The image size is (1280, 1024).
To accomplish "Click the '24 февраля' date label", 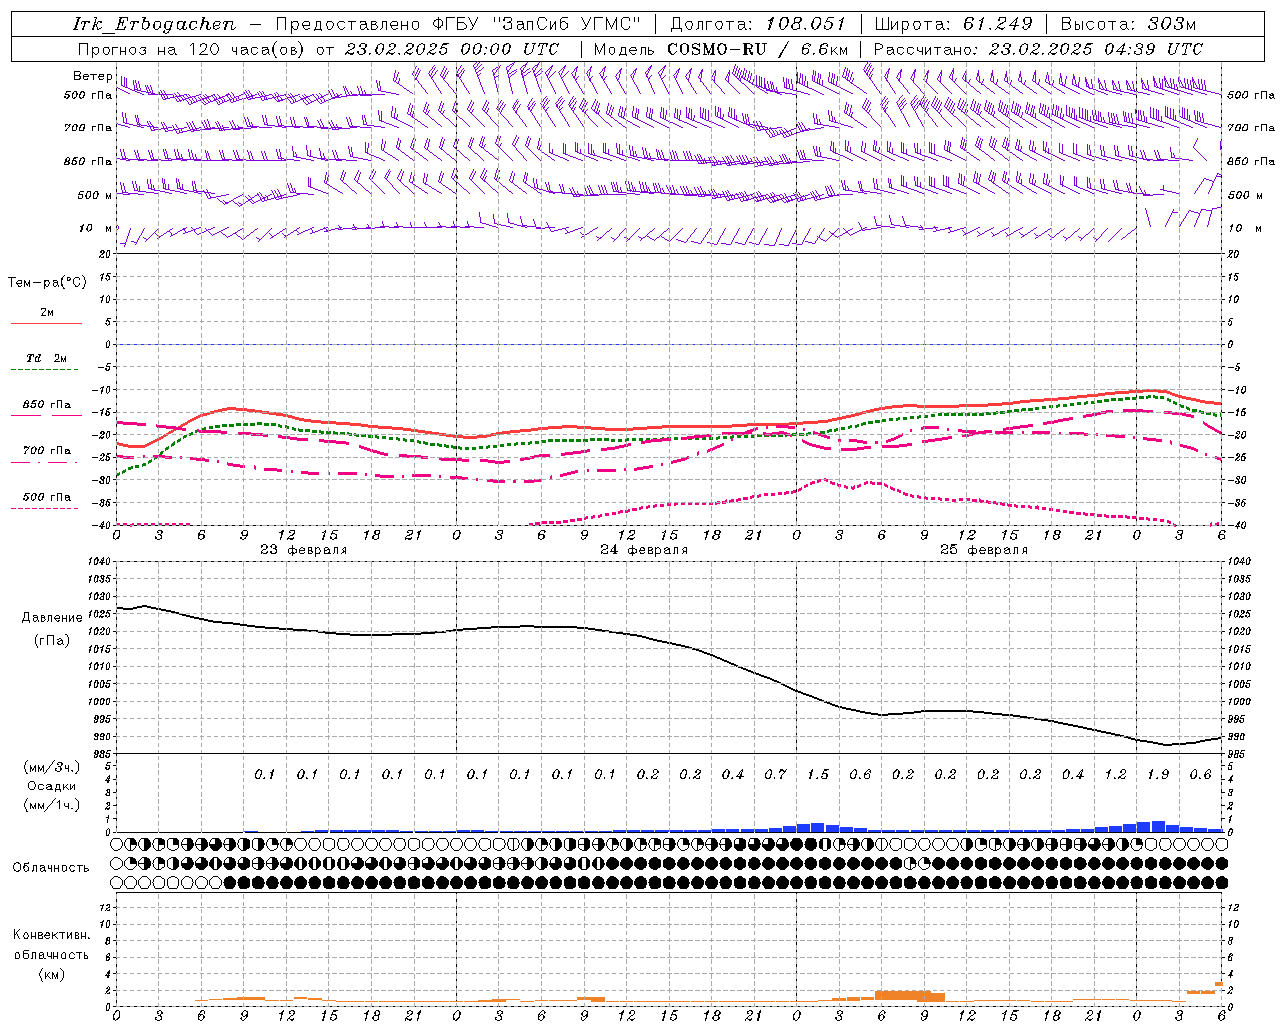I will click(x=644, y=550).
